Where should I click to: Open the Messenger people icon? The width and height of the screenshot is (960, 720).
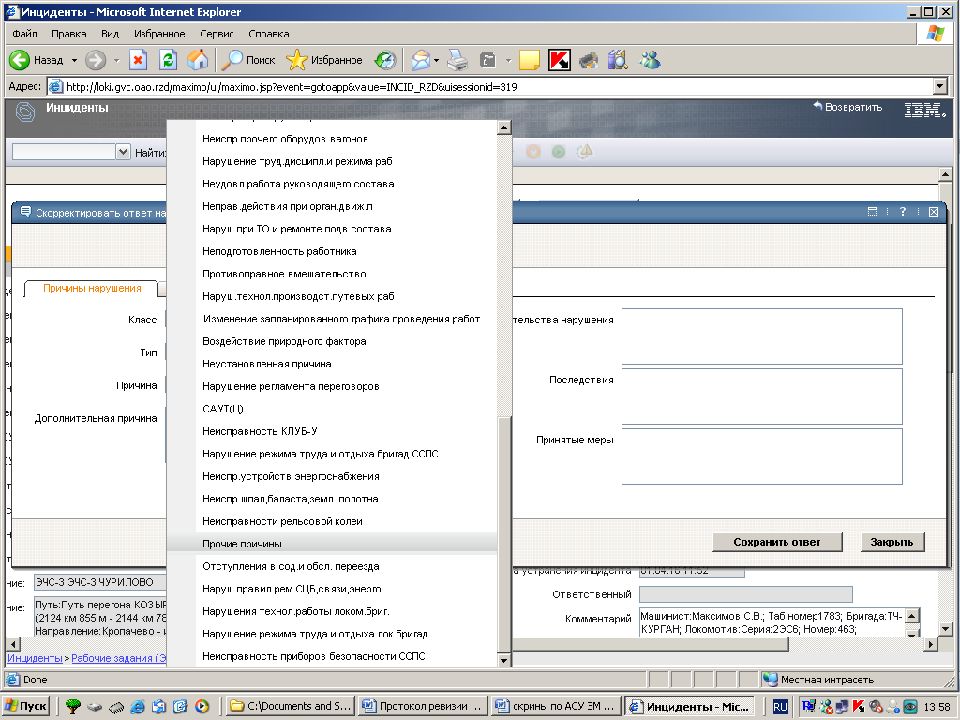[x=650, y=60]
